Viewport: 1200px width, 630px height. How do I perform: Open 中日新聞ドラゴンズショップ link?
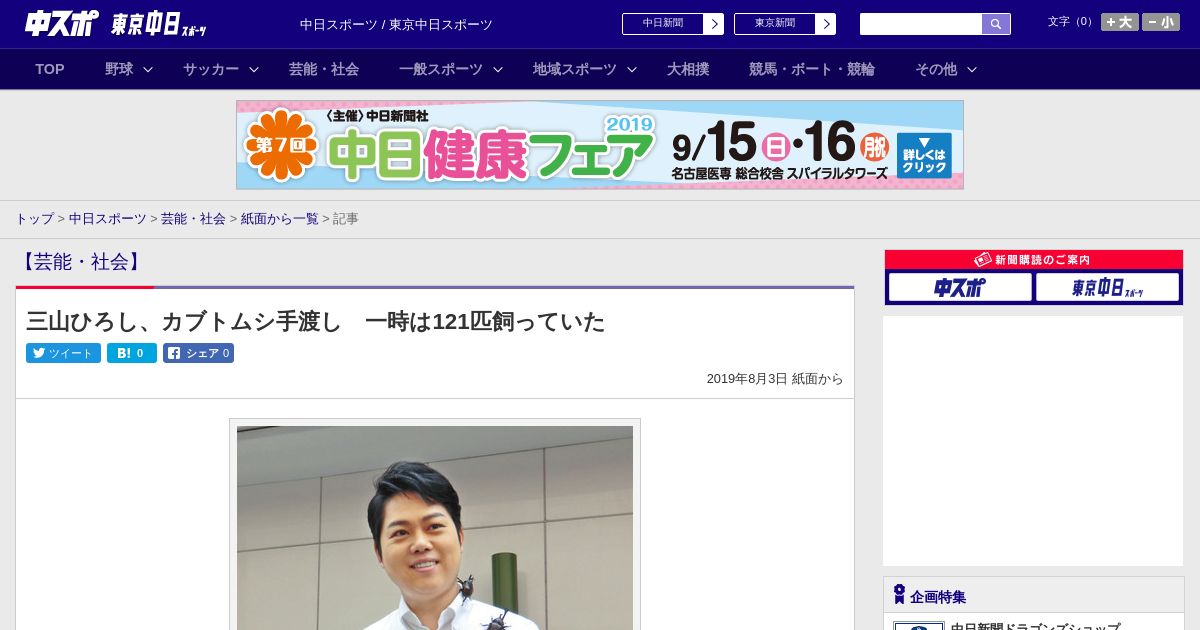tap(1035, 626)
